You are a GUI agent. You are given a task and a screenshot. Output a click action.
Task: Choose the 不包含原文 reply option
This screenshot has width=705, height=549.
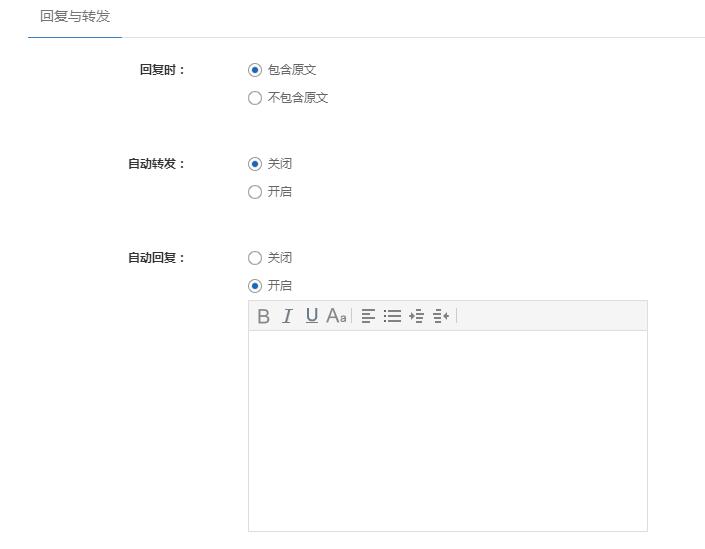coord(255,98)
